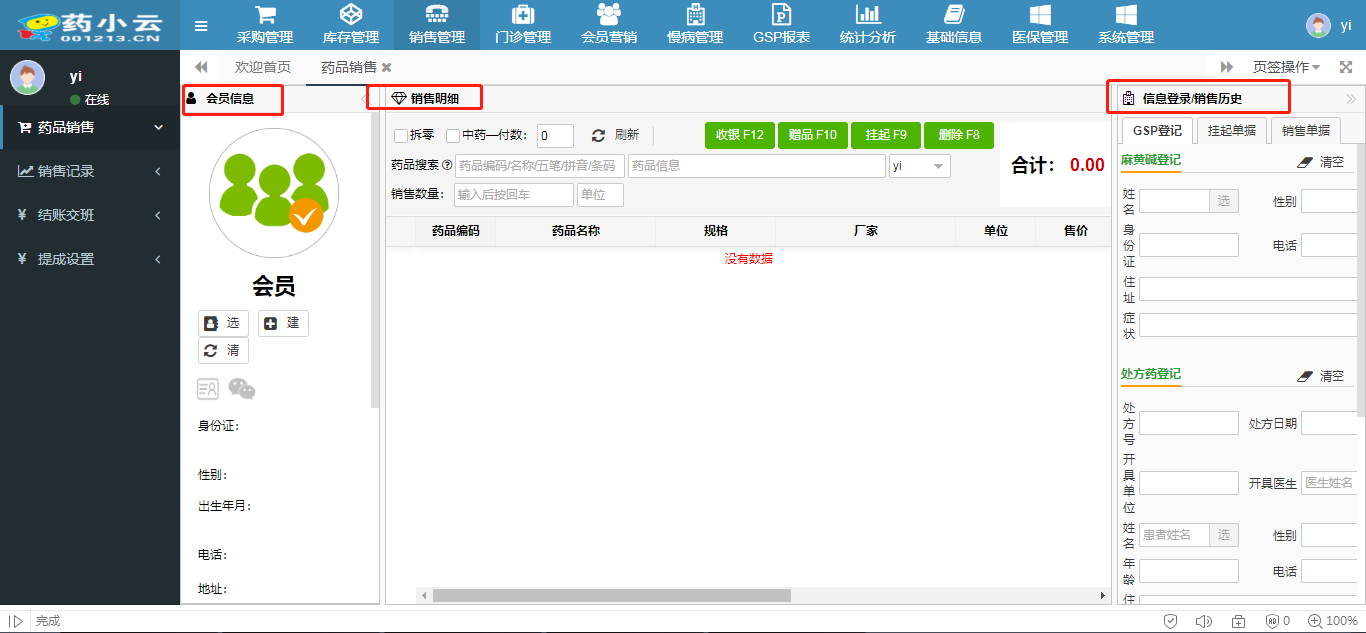Click the 药品搜索 help question icon
The image size is (1366, 633).
click(447, 165)
